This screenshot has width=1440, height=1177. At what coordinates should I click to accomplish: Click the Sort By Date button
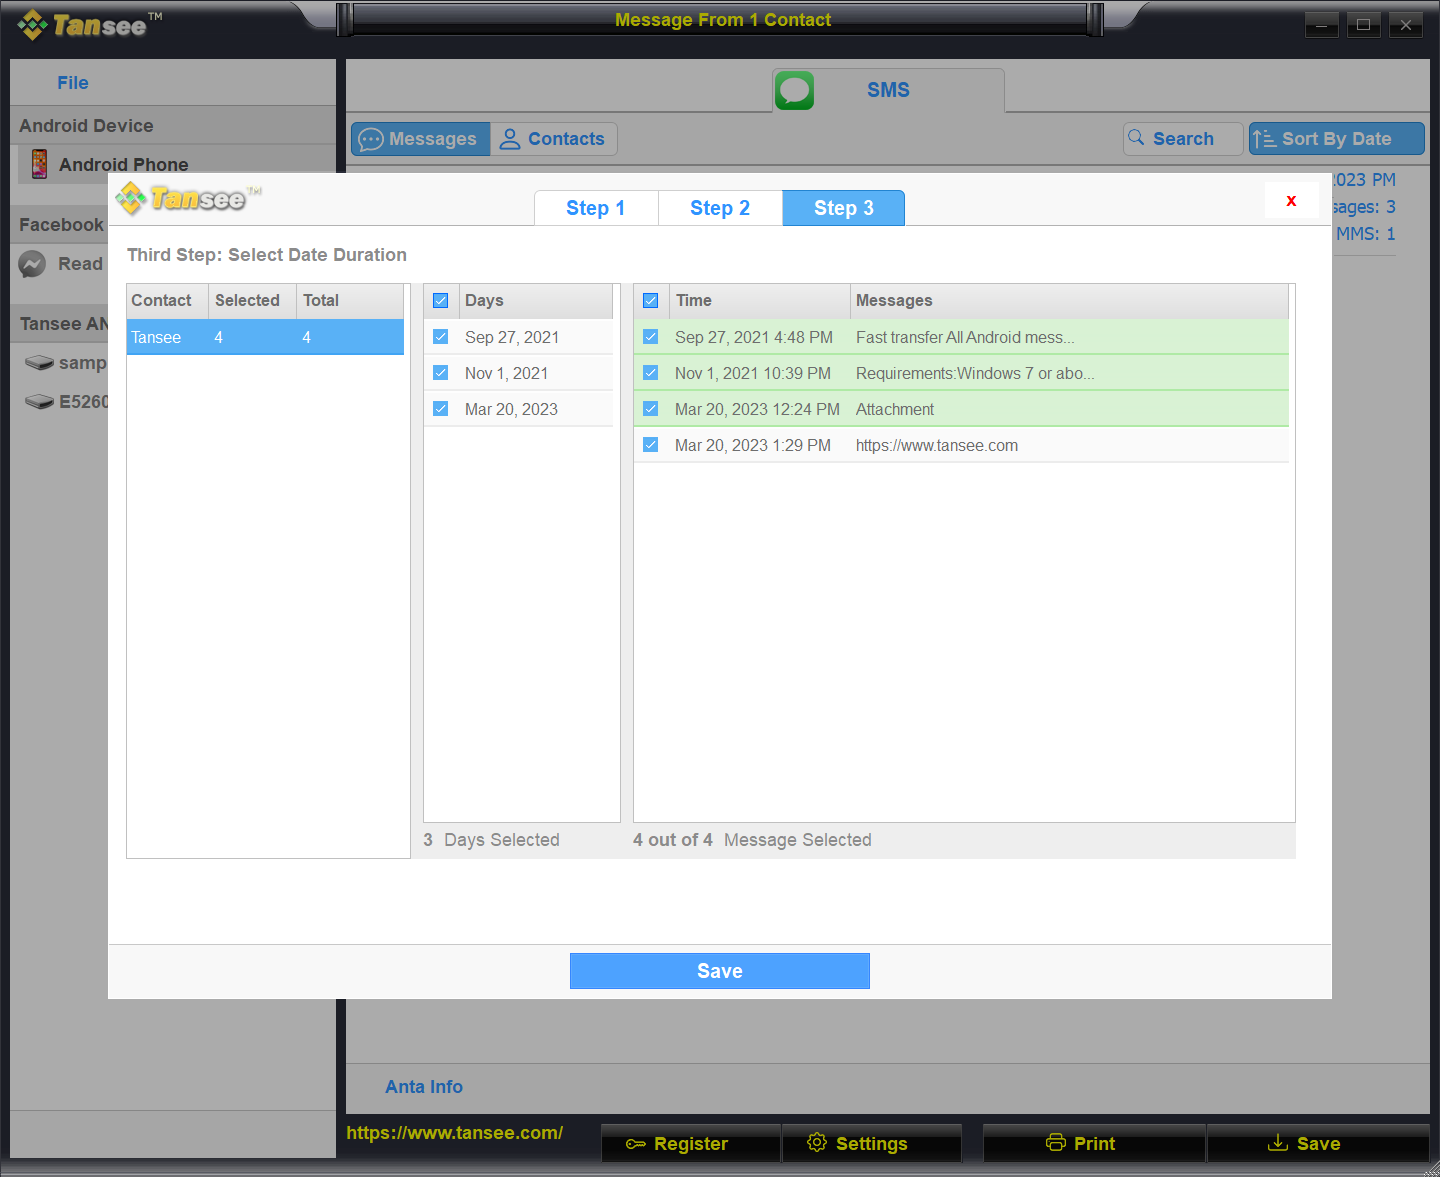click(x=1336, y=139)
